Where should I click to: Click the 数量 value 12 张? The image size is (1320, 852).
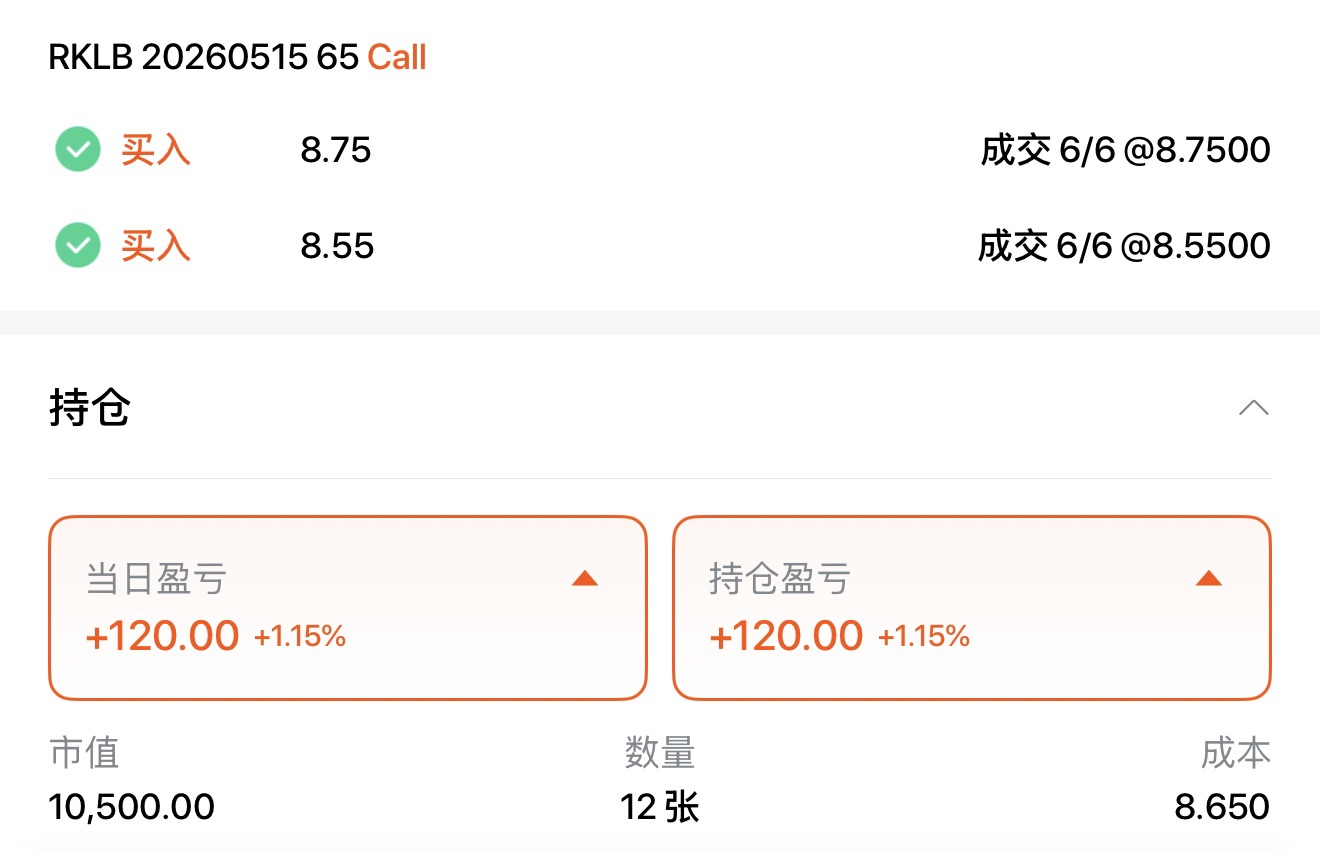[660, 806]
